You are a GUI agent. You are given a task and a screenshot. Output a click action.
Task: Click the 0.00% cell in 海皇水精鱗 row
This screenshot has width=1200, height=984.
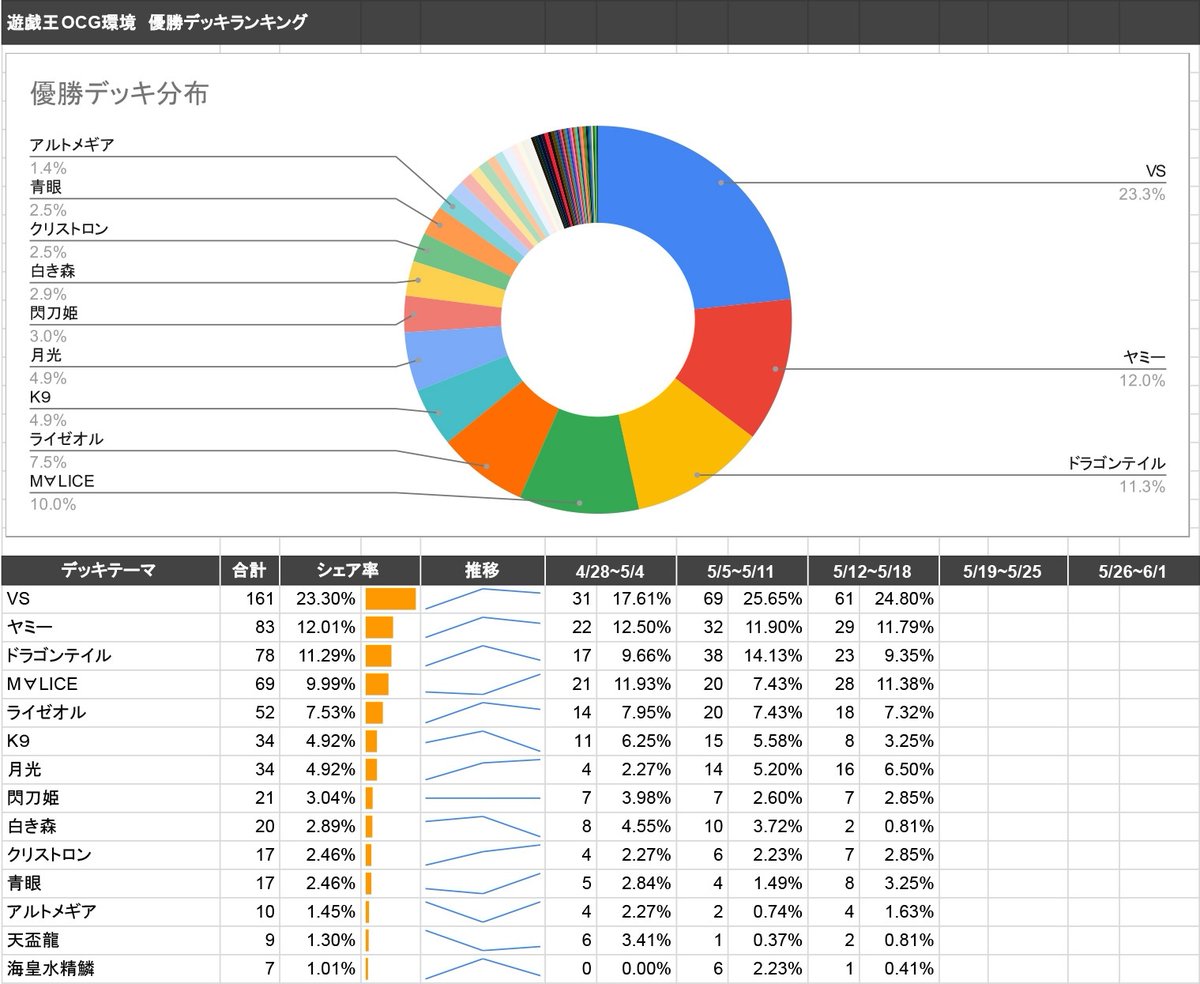(637, 969)
